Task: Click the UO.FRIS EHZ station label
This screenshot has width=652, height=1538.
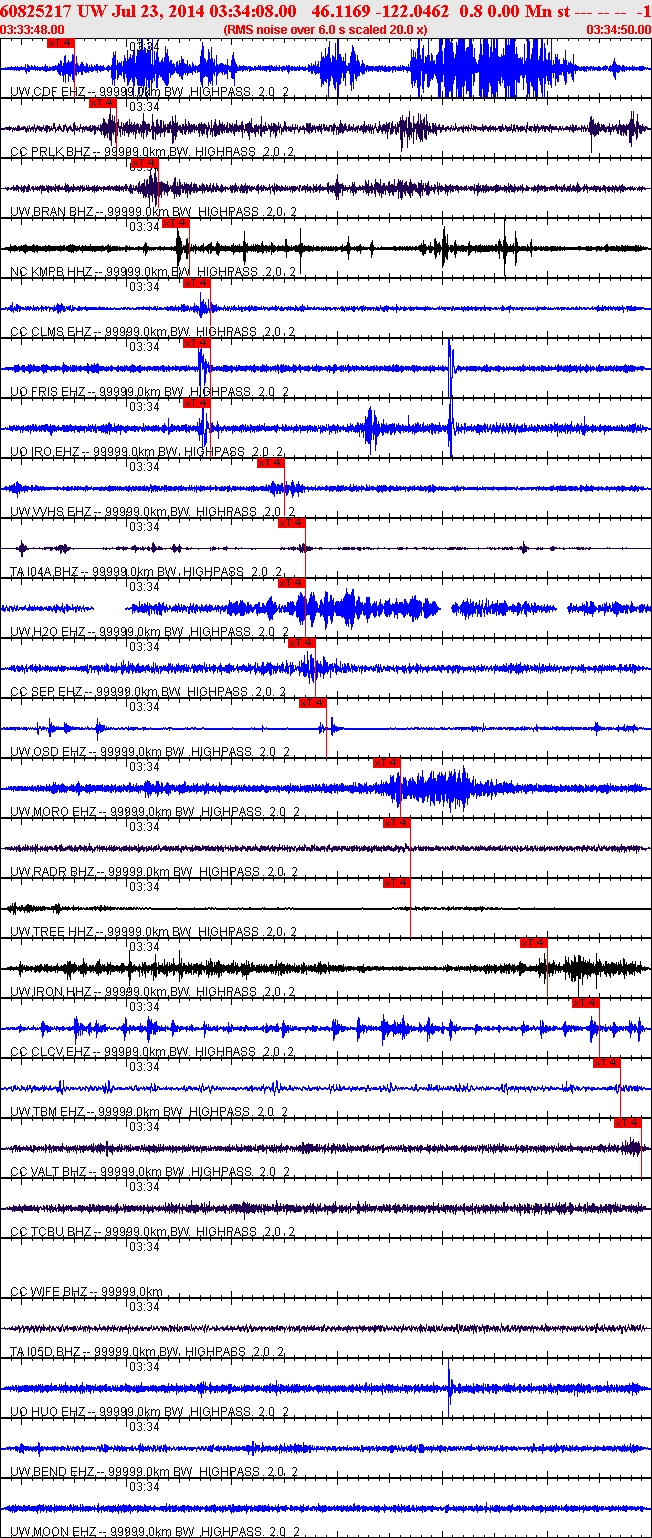Action: tap(48, 391)
